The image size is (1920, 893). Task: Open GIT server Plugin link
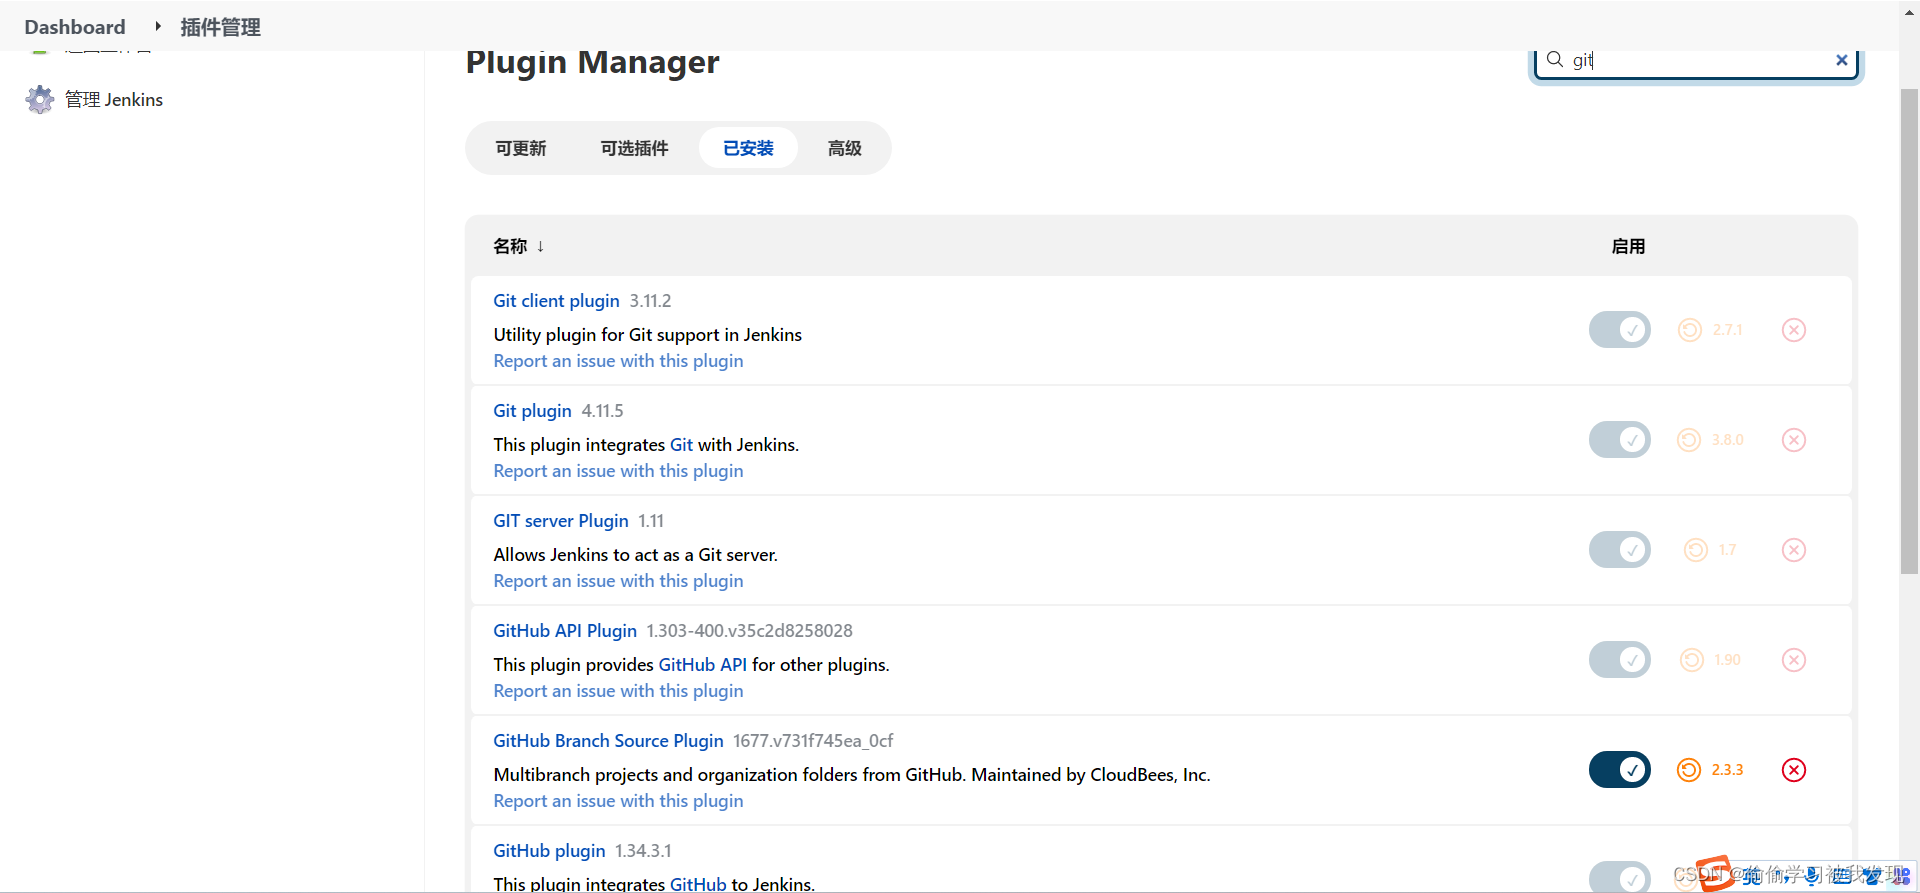[x=561, y=521]
